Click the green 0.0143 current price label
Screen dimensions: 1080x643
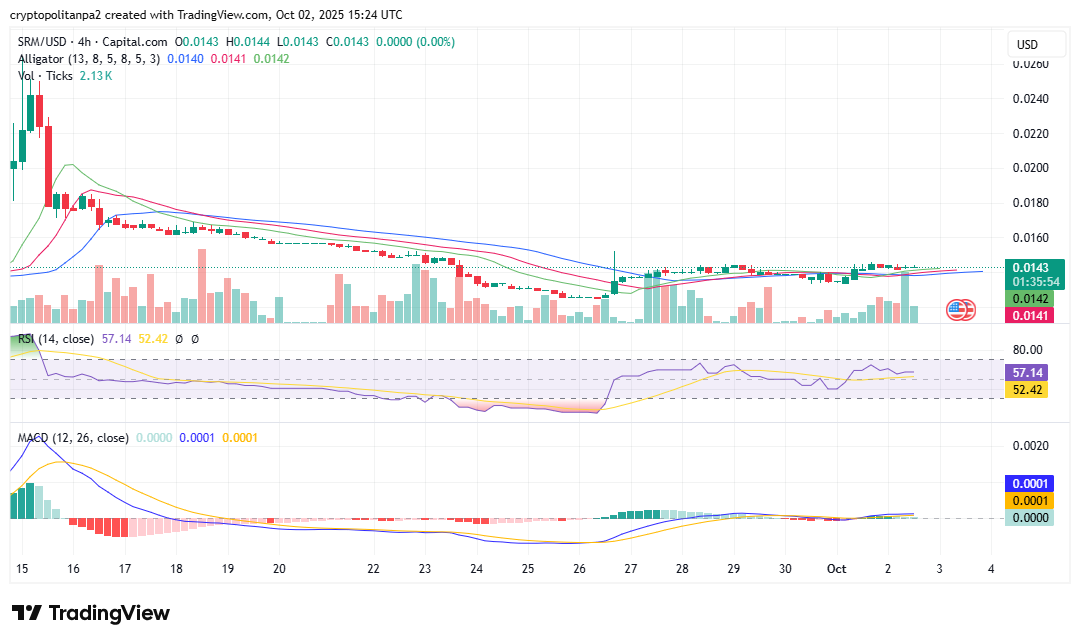(x=1031, y=268)
